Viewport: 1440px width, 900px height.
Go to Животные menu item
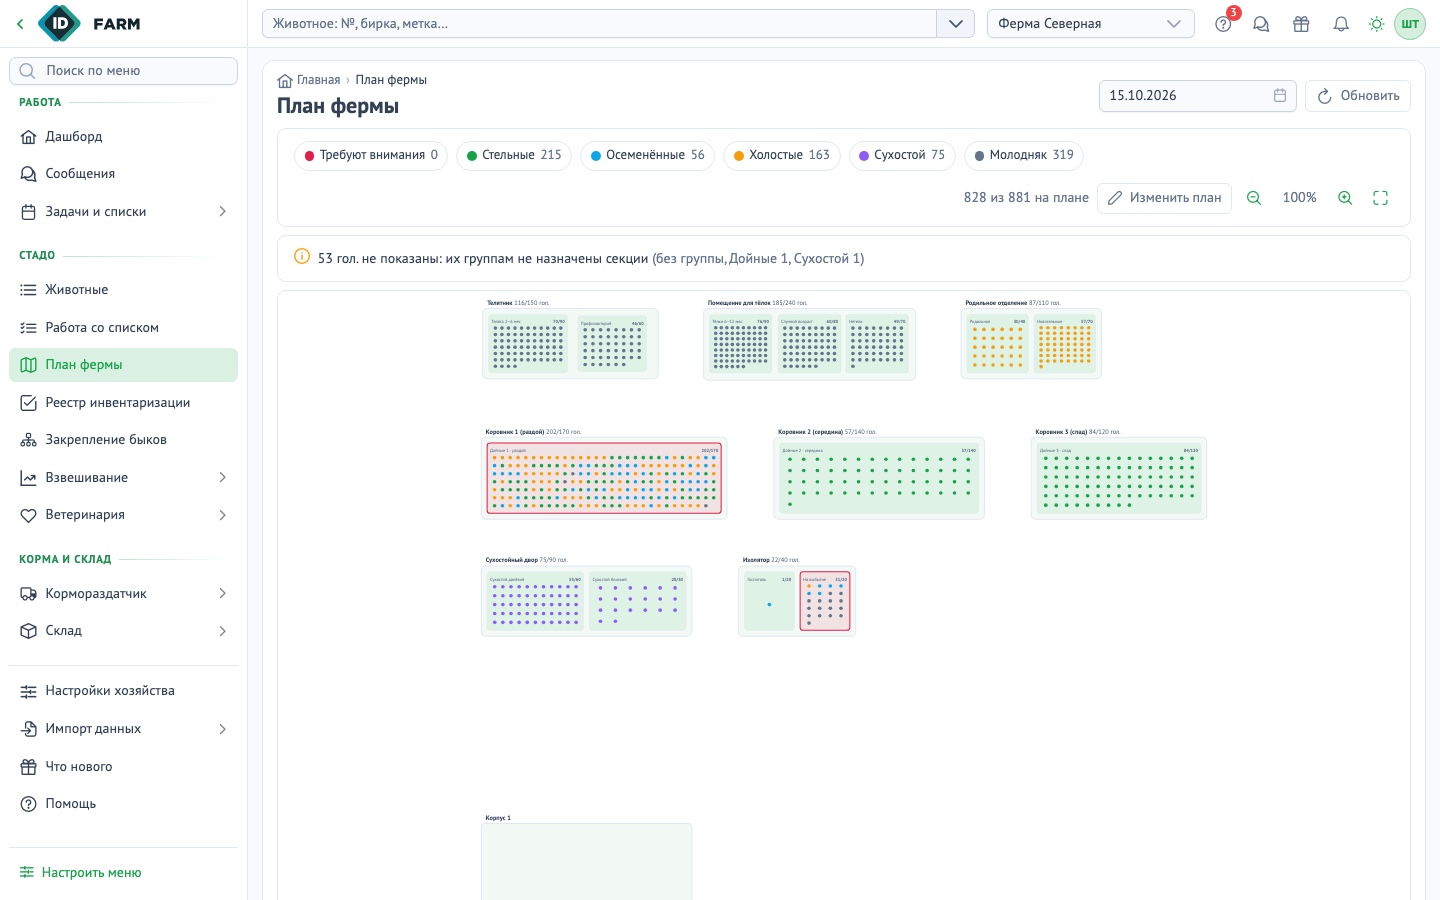[123, 290]
